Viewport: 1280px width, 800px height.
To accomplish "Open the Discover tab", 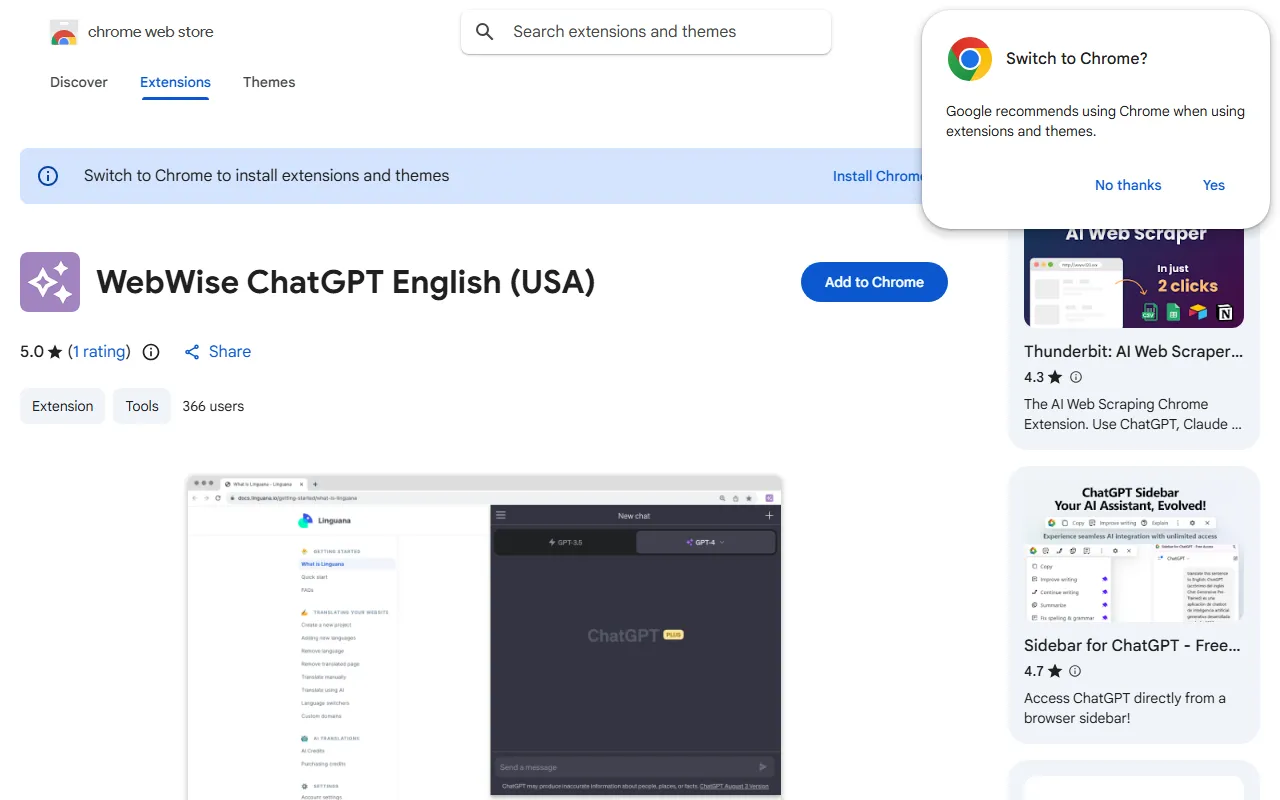I will [x=79, y=82].
